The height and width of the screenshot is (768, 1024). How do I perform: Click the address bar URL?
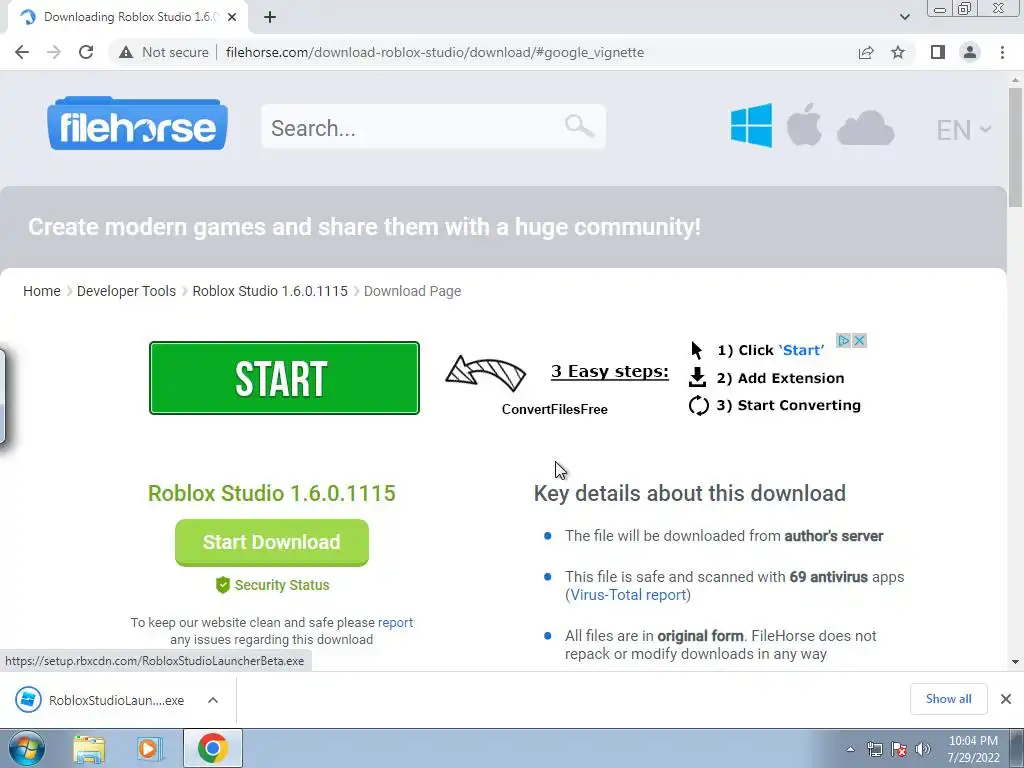click(435, 52)
